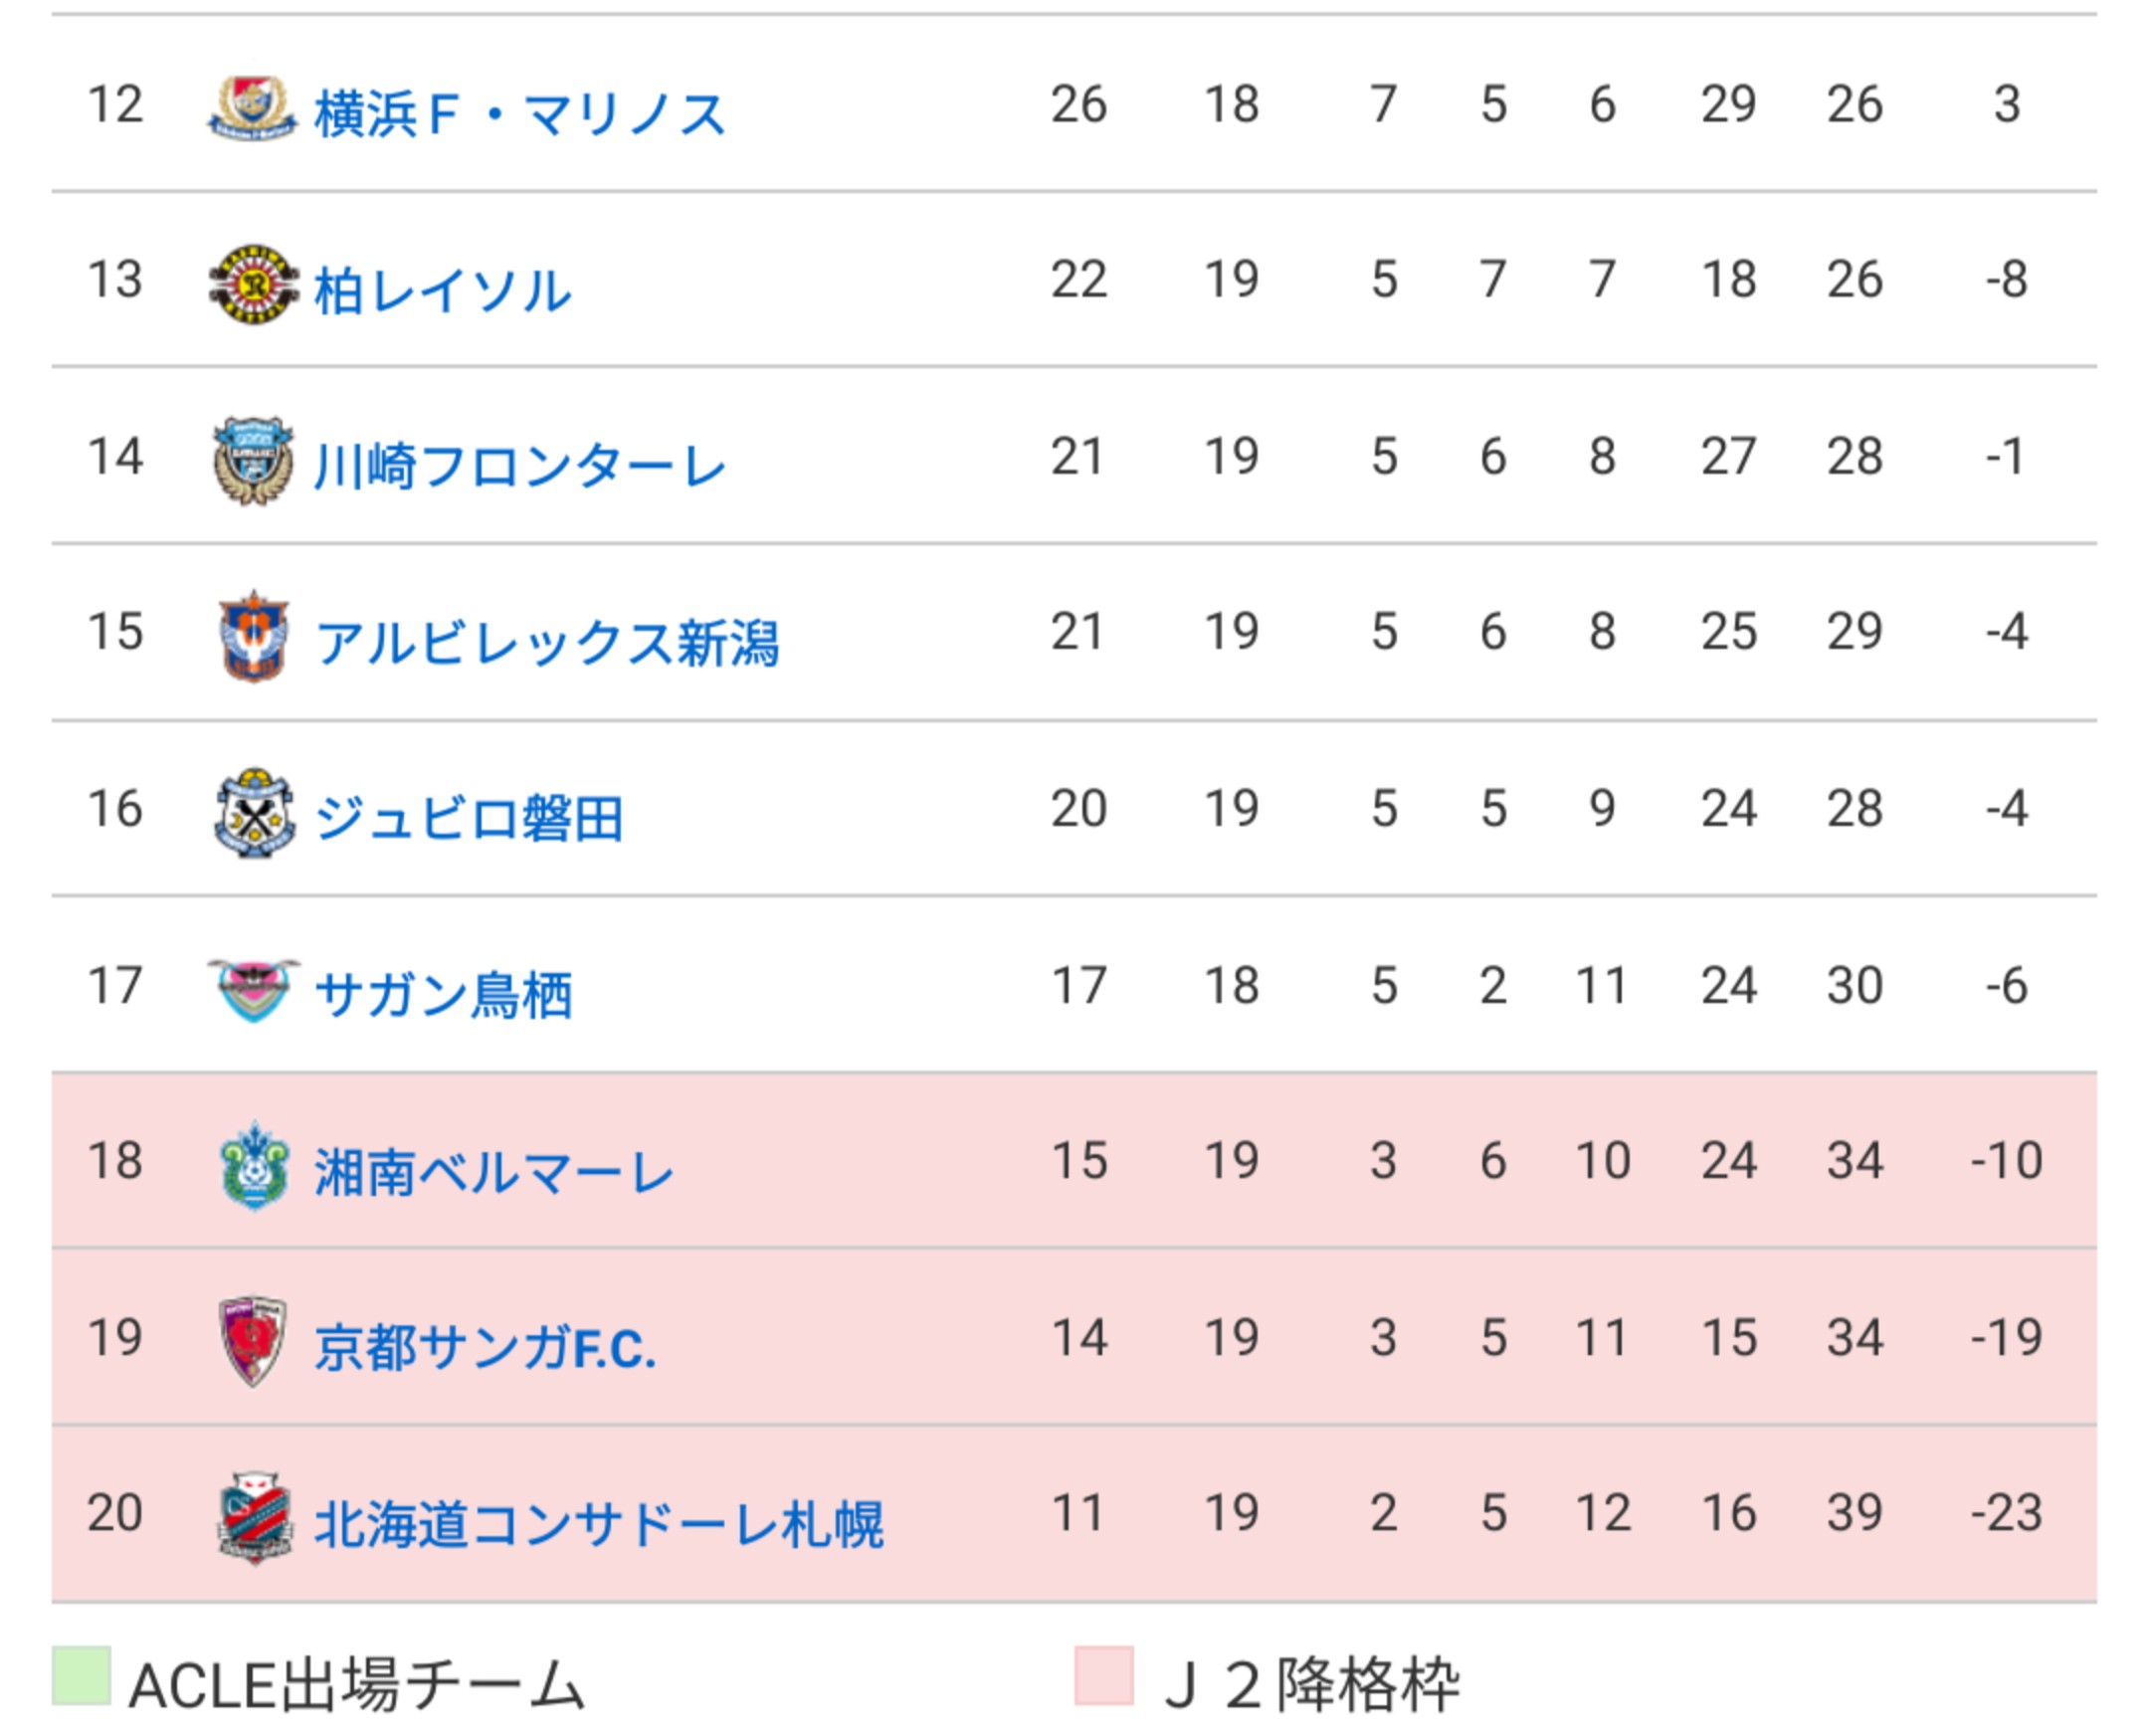Image resolution: width=2149 pixels, height=1736 pixels.
Task: Click the Kashiwa Reysol club crest
Action: click(x=253, y=284)
